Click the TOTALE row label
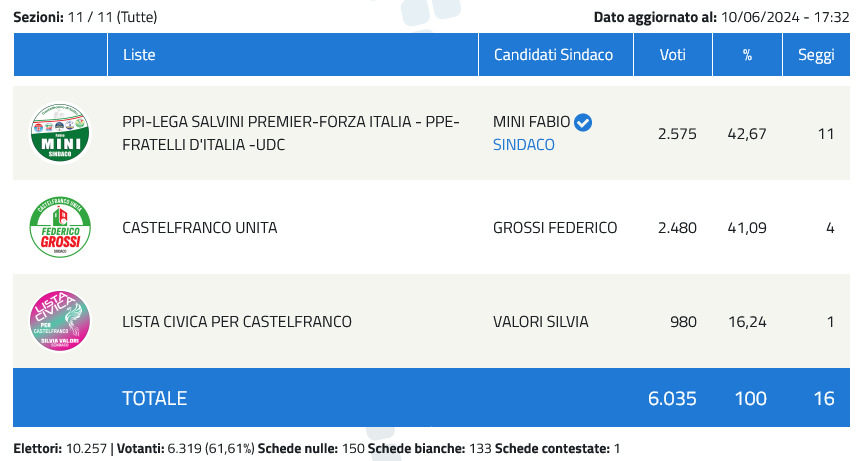The height and width of the screenshot is (461, 861). tap(154, 398)
